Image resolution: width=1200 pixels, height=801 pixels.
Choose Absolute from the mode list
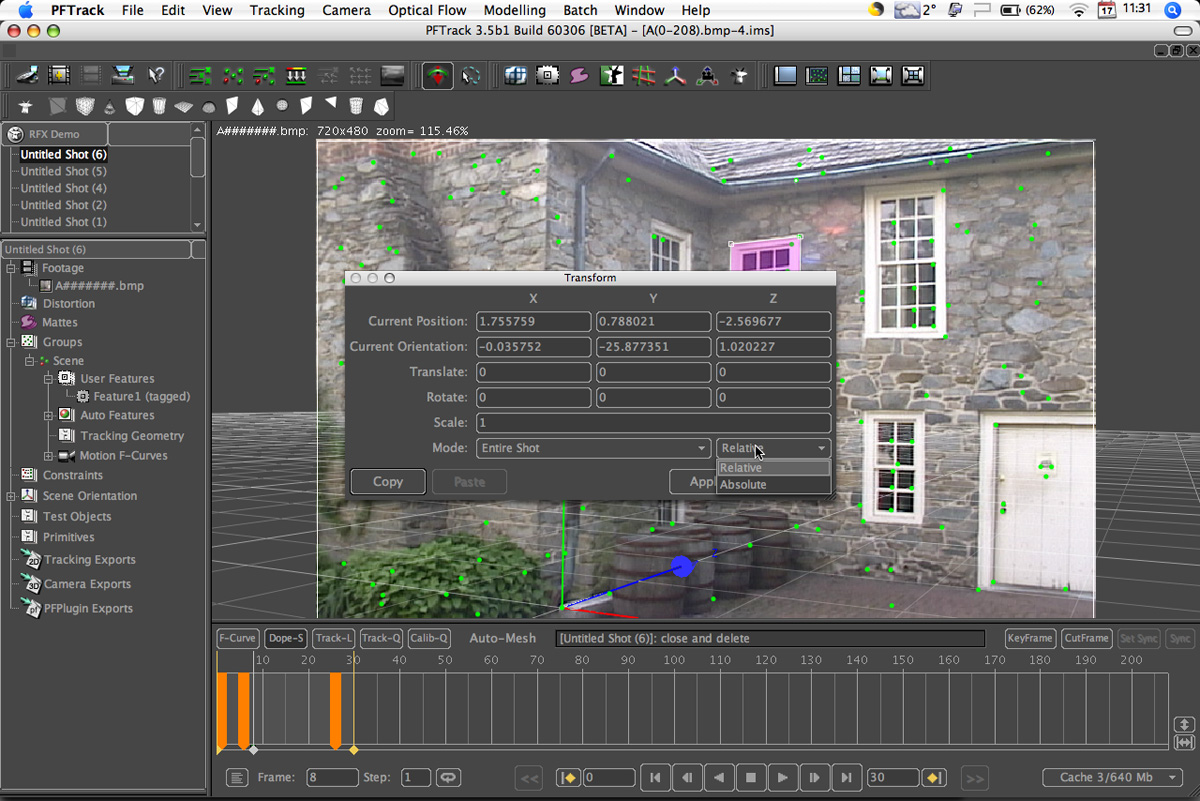tap(774, 485)
